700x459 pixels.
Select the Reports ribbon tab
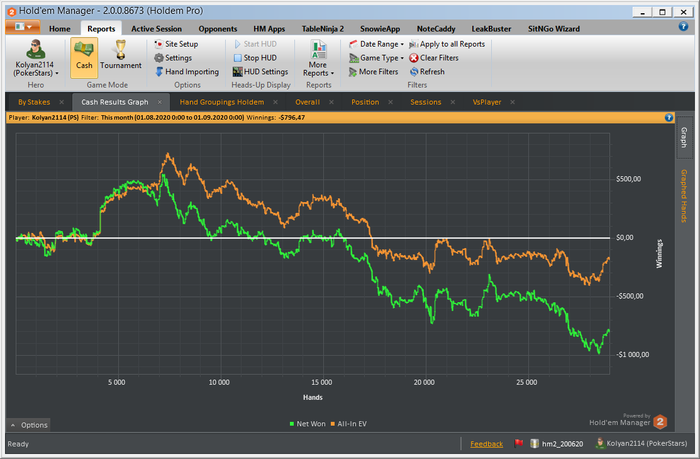point(101,29)
